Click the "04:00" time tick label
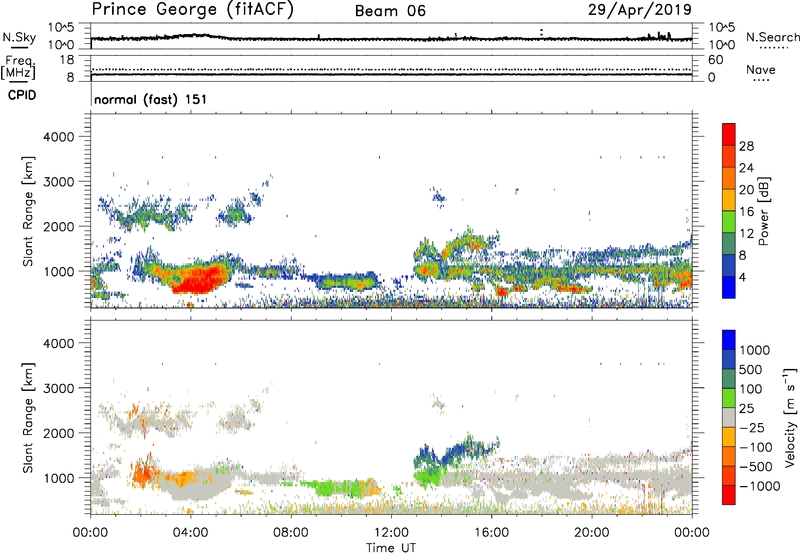Viewport: 800px width, 554px height. point(190,533)
